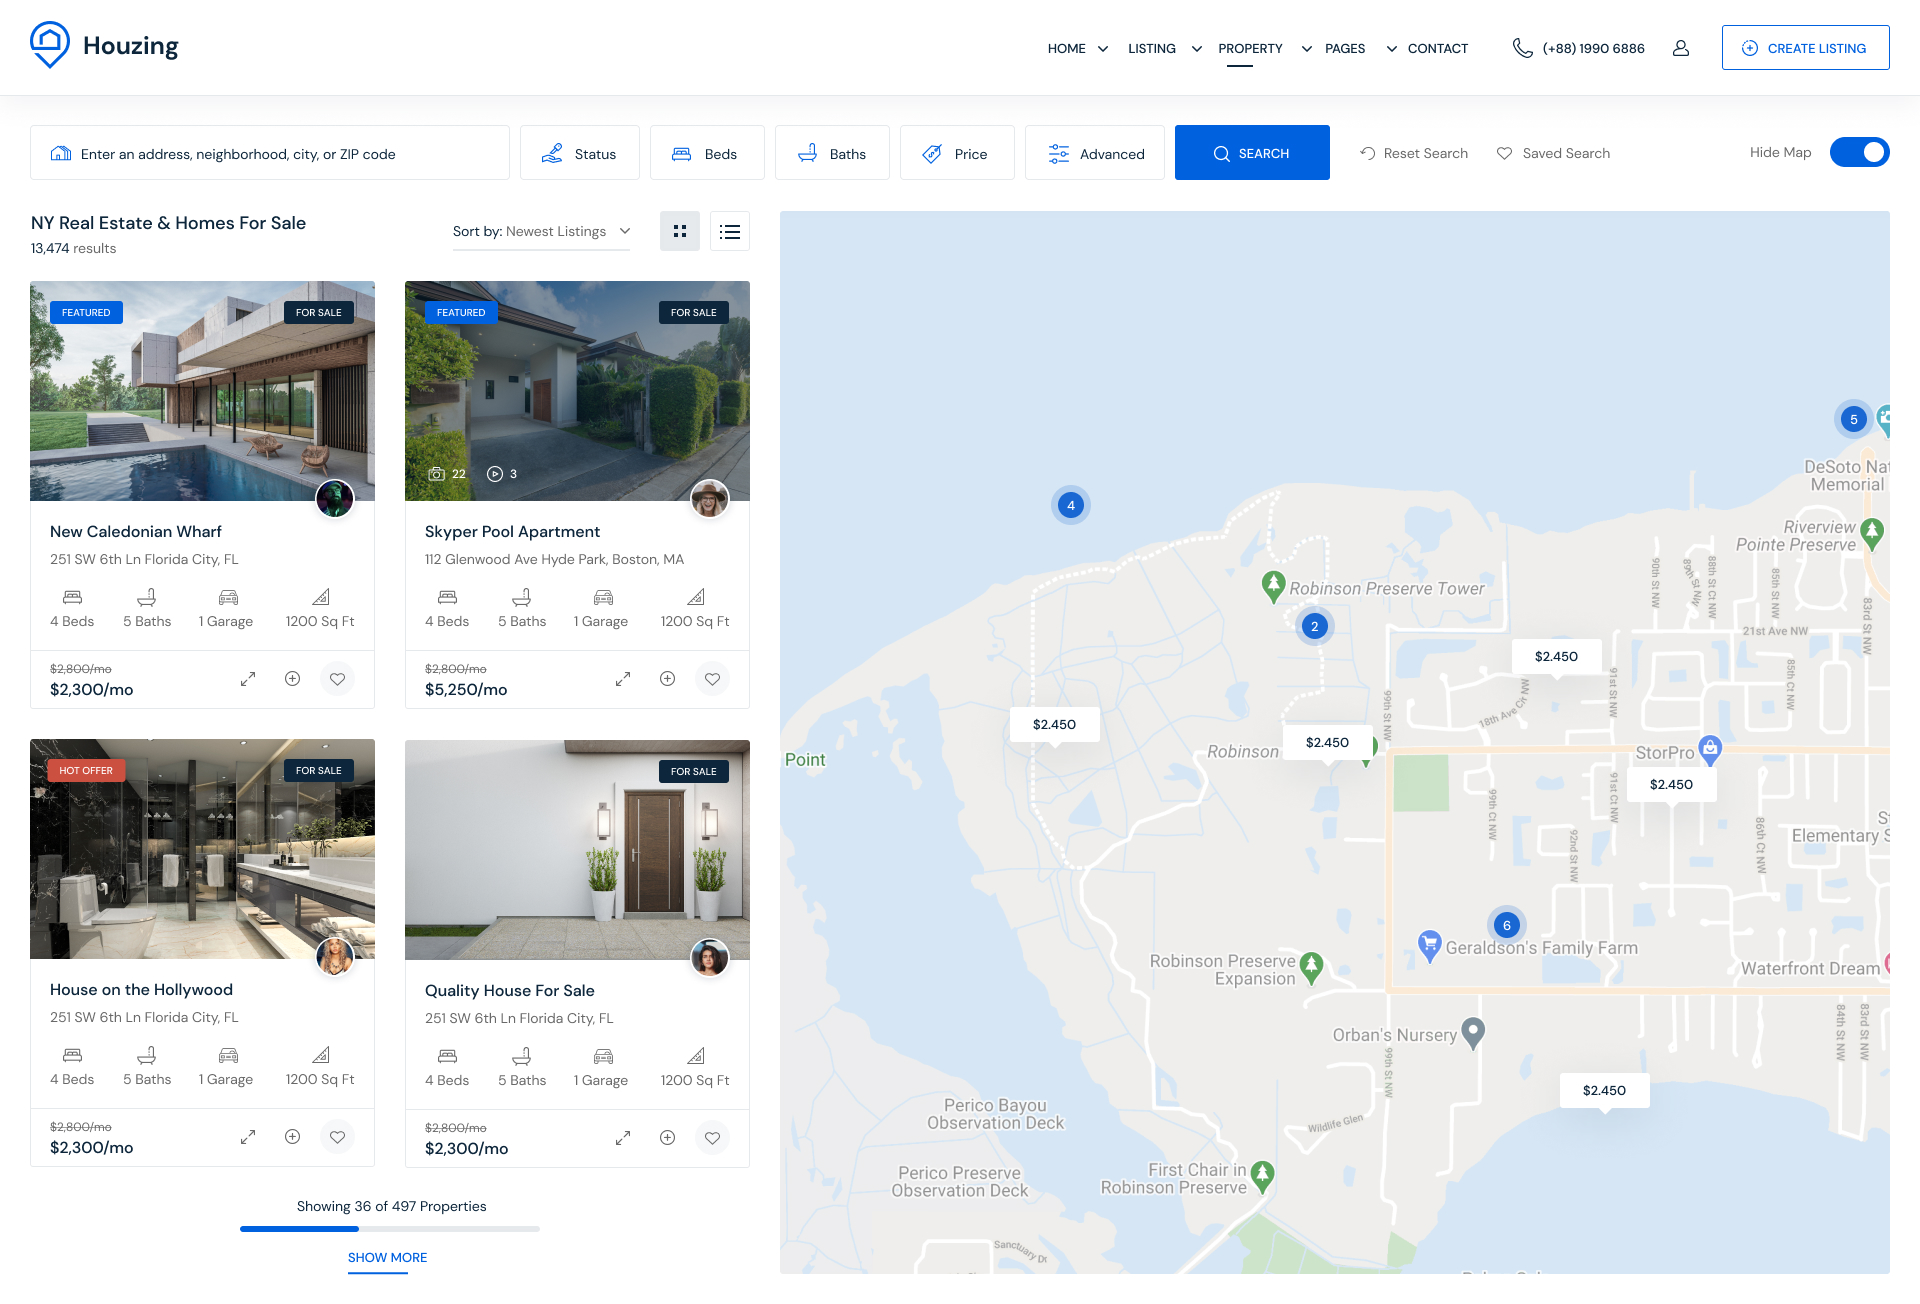Toggle the Hide Map switch
This screenshot has height=1304, width=1920.
[x=1859, y=152]
